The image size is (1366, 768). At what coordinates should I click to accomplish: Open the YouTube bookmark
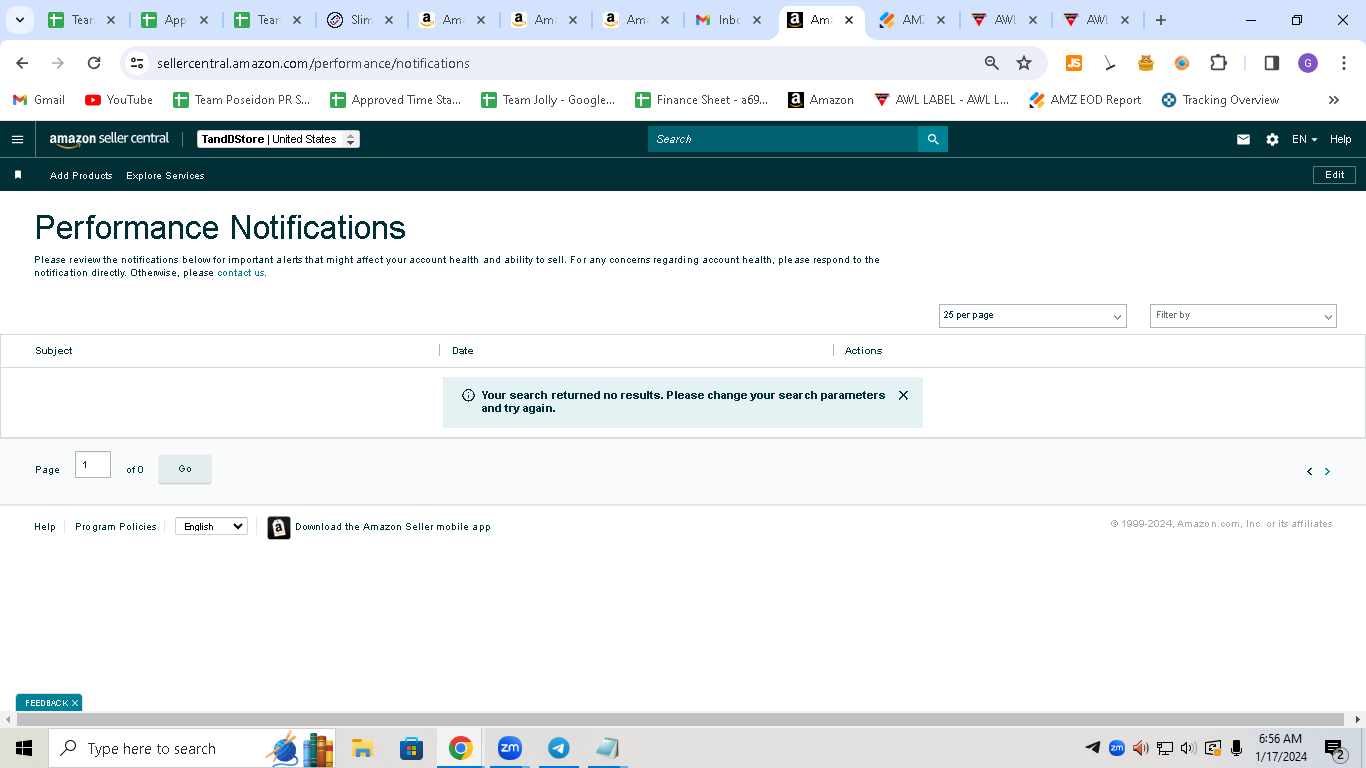119,100
